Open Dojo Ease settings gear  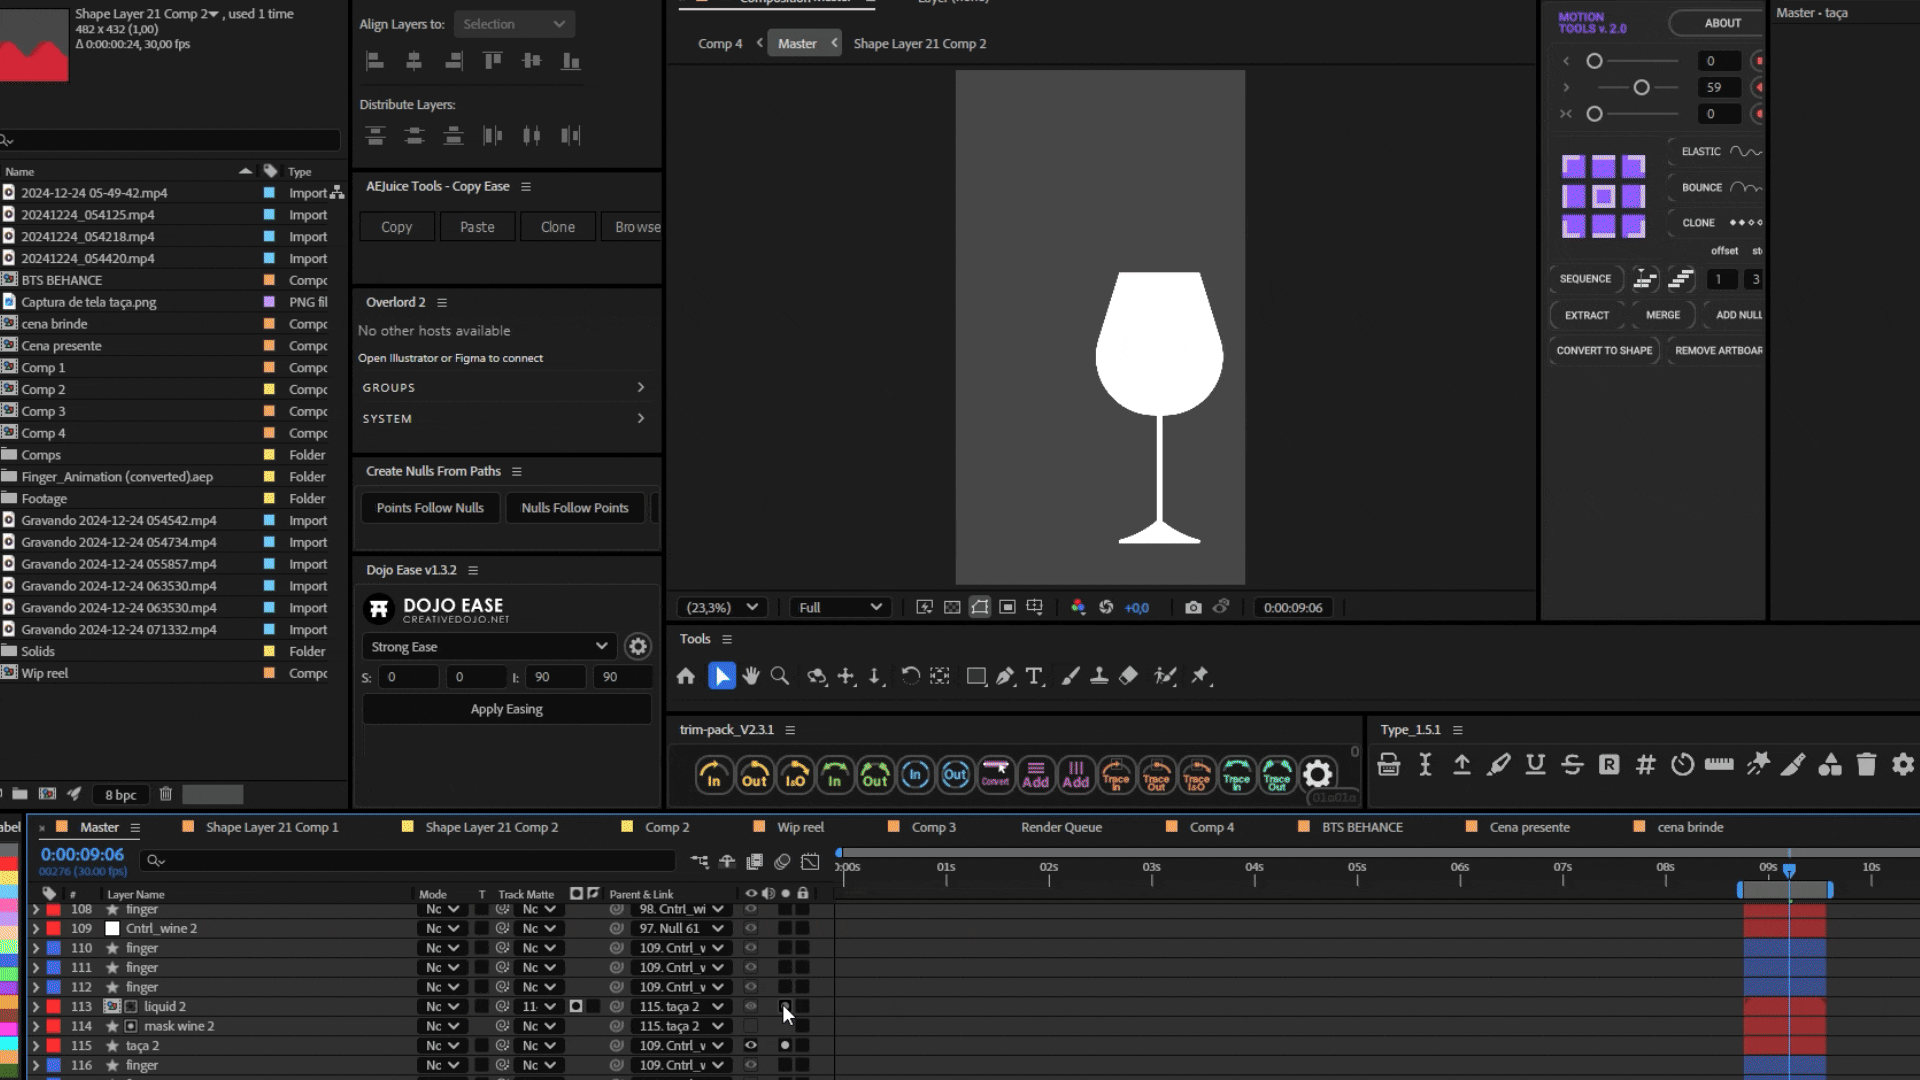(638, 647)
